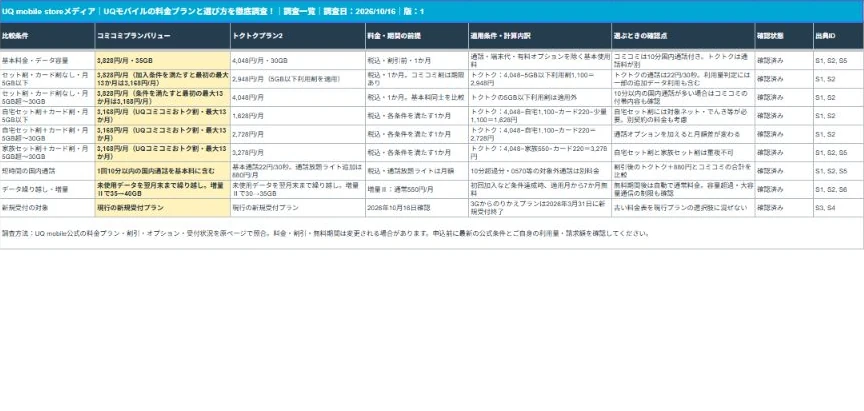This screenshot has height=411, width=864.
Task: Click the '適用条件・計算内訳' column header
Action: 540,36
